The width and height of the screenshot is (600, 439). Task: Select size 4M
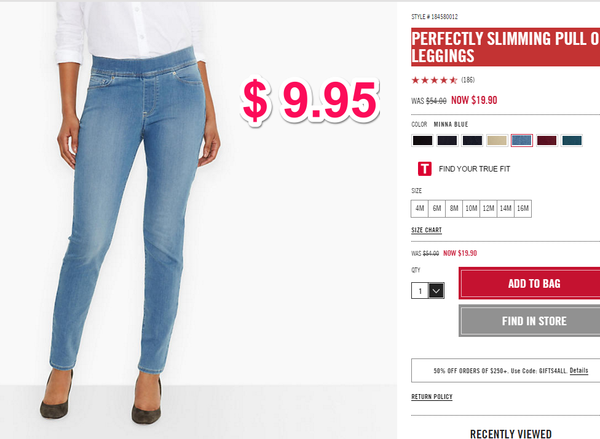420,209
